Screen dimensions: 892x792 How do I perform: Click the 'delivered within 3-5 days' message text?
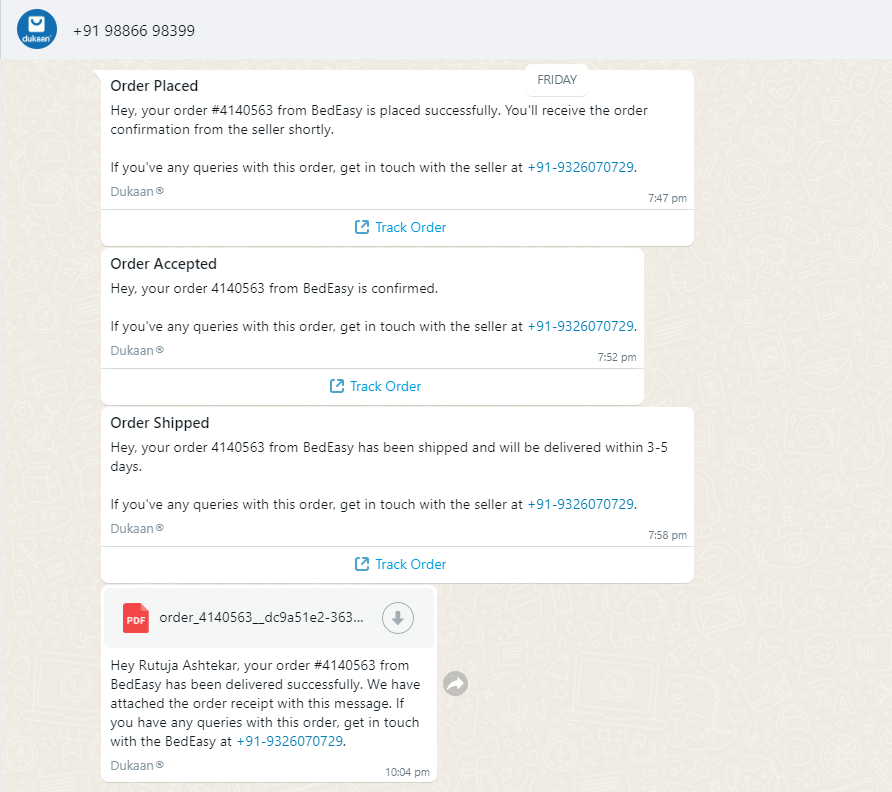[389, 457]
